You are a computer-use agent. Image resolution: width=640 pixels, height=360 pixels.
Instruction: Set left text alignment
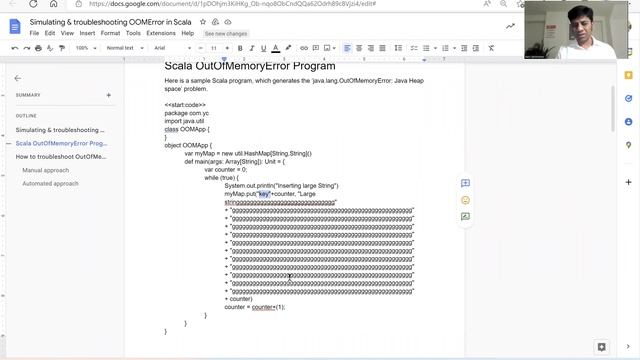[x=347, y=48]
